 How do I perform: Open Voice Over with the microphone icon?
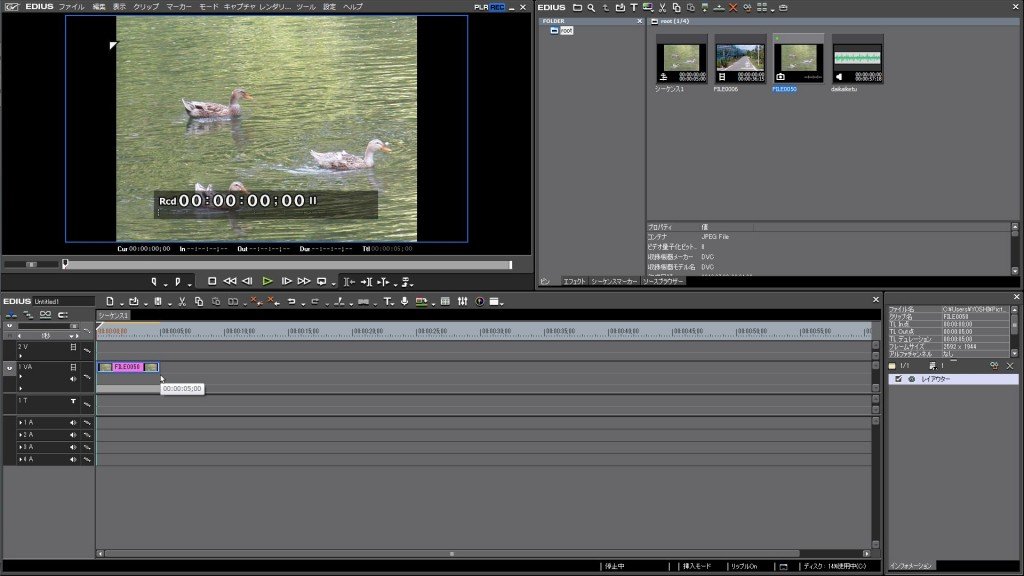(404, 301)
